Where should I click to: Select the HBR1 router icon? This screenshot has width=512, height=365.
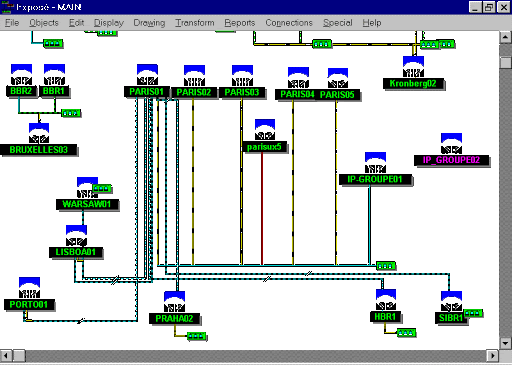(x=386, y=300)
